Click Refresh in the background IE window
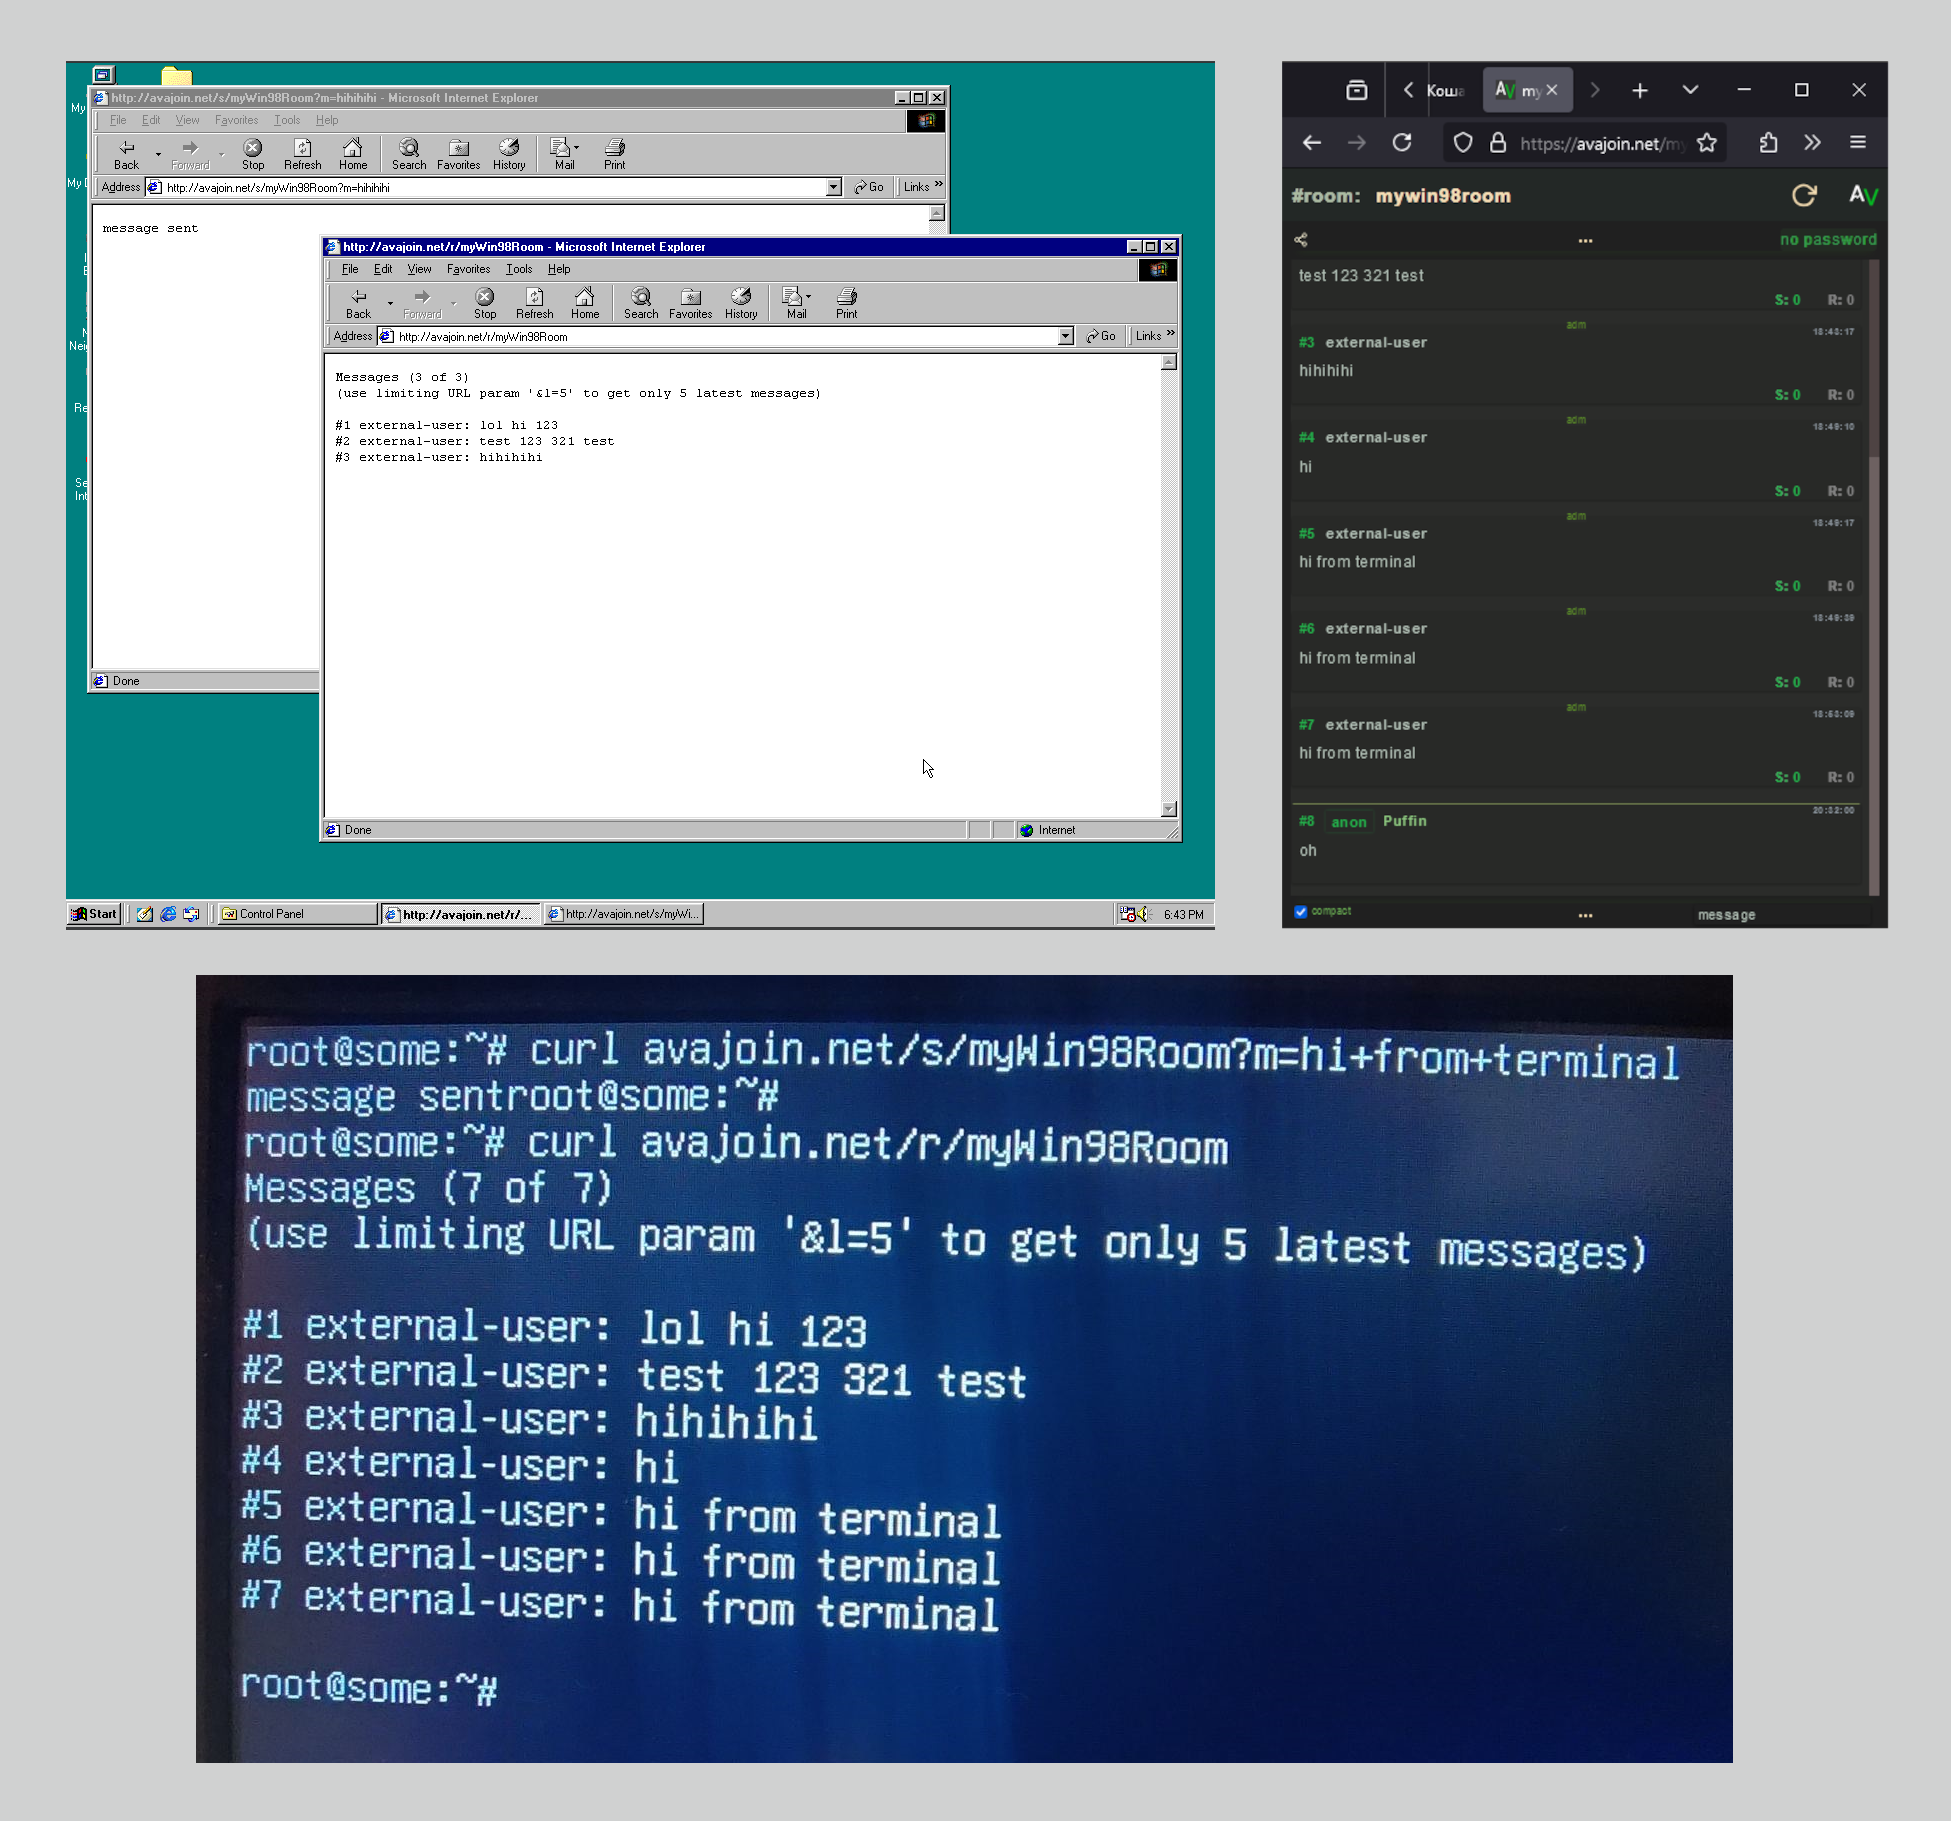Viewport: 1951px width, 1821px height. 303,154
